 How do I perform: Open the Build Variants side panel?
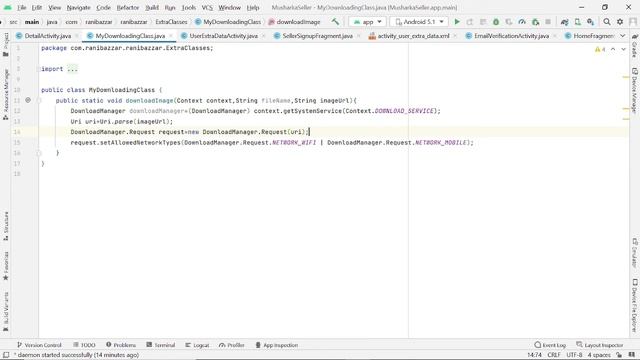point(6,311)
